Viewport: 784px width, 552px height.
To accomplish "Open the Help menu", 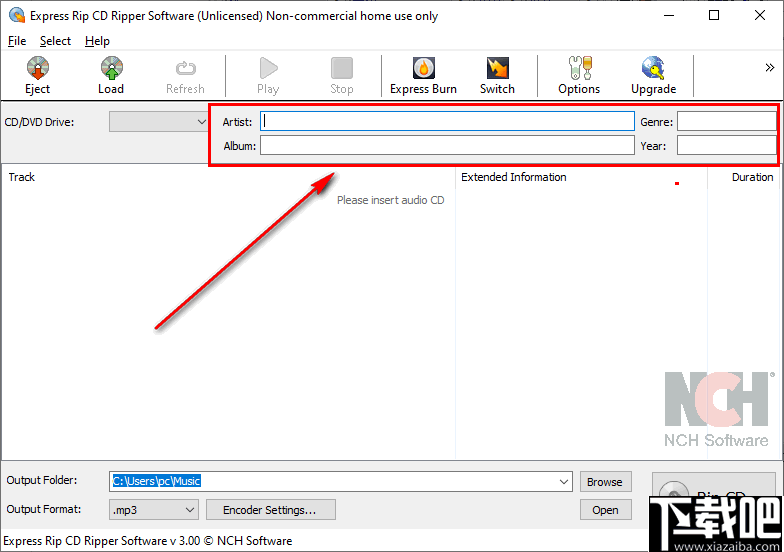I will point(97,41).
